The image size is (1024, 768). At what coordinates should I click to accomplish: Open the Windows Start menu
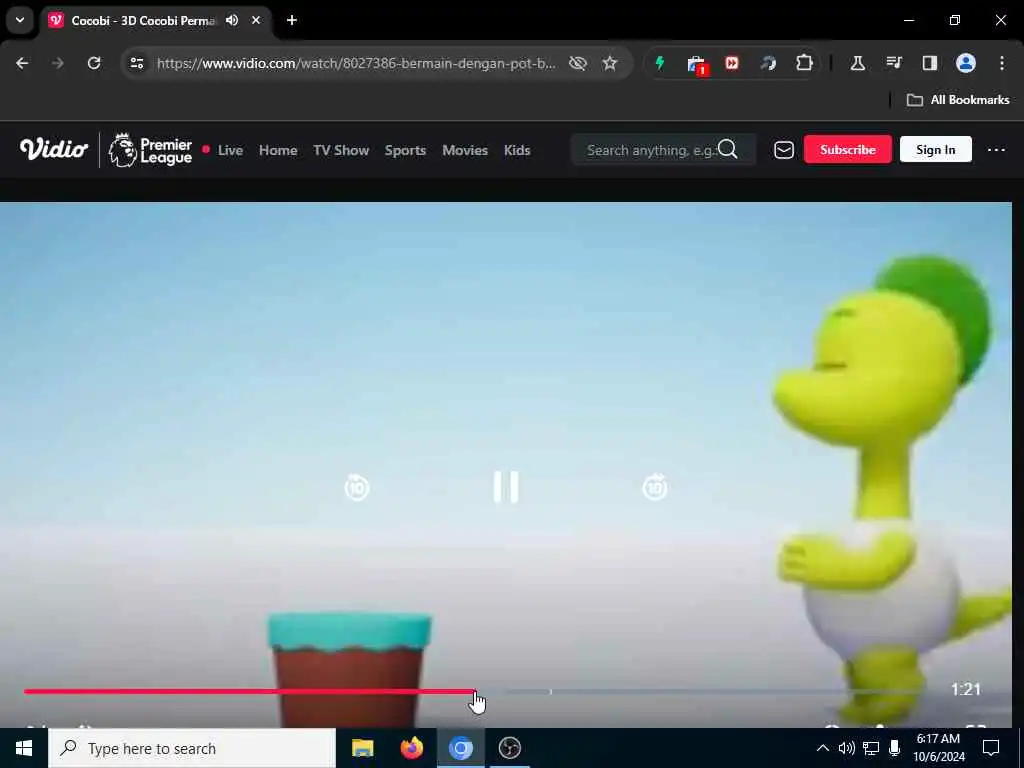(x=24, y=748)
